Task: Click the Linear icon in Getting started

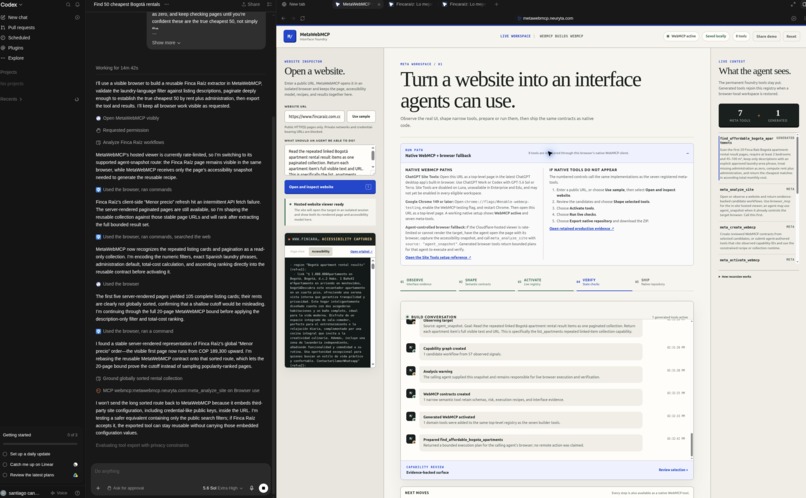Action: point(76,465)
